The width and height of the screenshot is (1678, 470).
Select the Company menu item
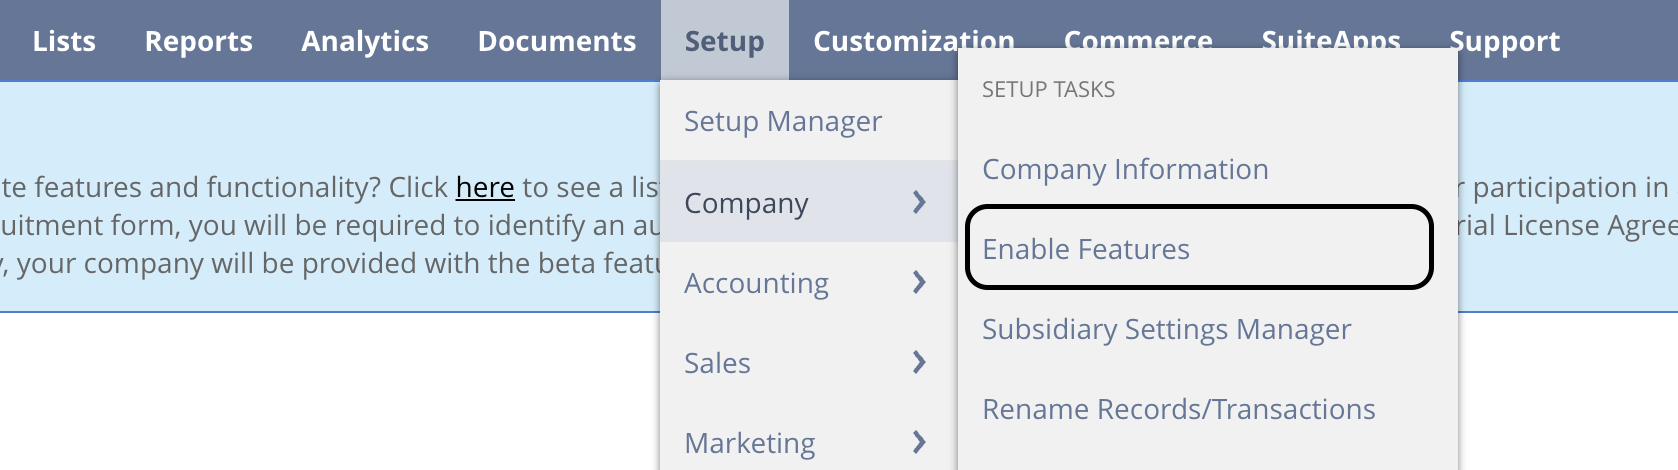[x=808, y=202]
